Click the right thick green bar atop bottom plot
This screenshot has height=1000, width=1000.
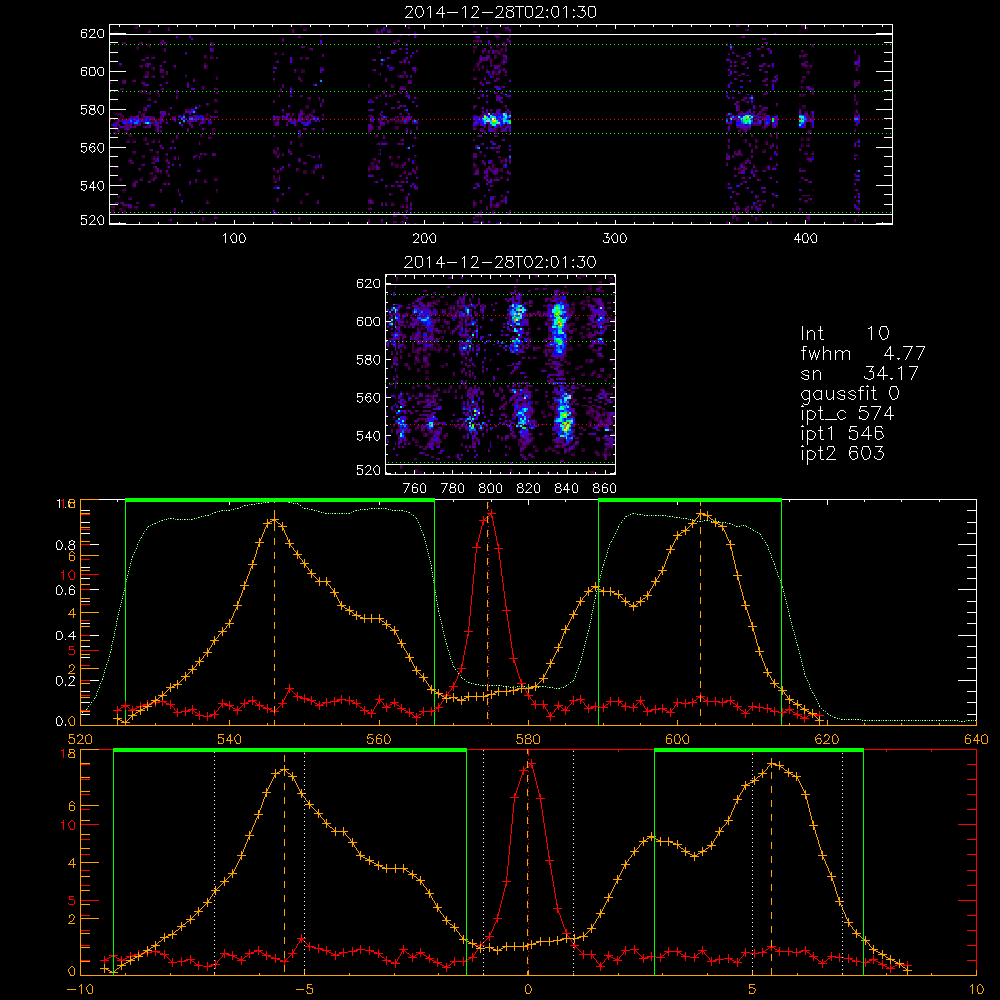coord(759,751)
